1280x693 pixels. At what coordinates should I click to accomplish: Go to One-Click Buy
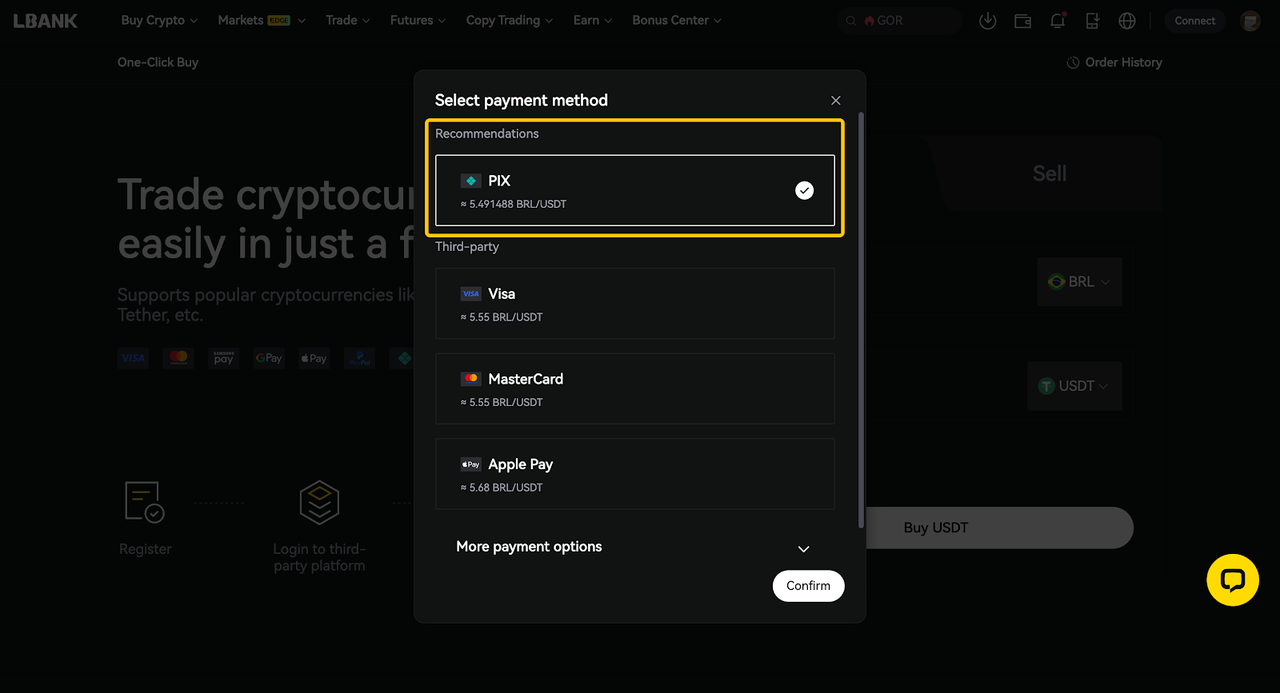(158, 62)
